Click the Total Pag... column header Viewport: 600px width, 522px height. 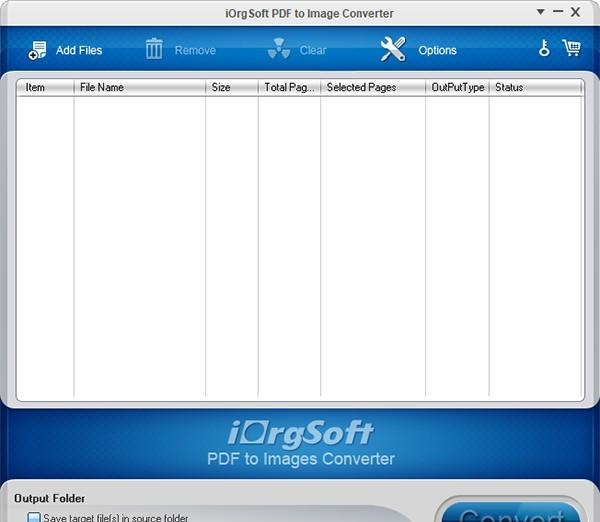289,87
